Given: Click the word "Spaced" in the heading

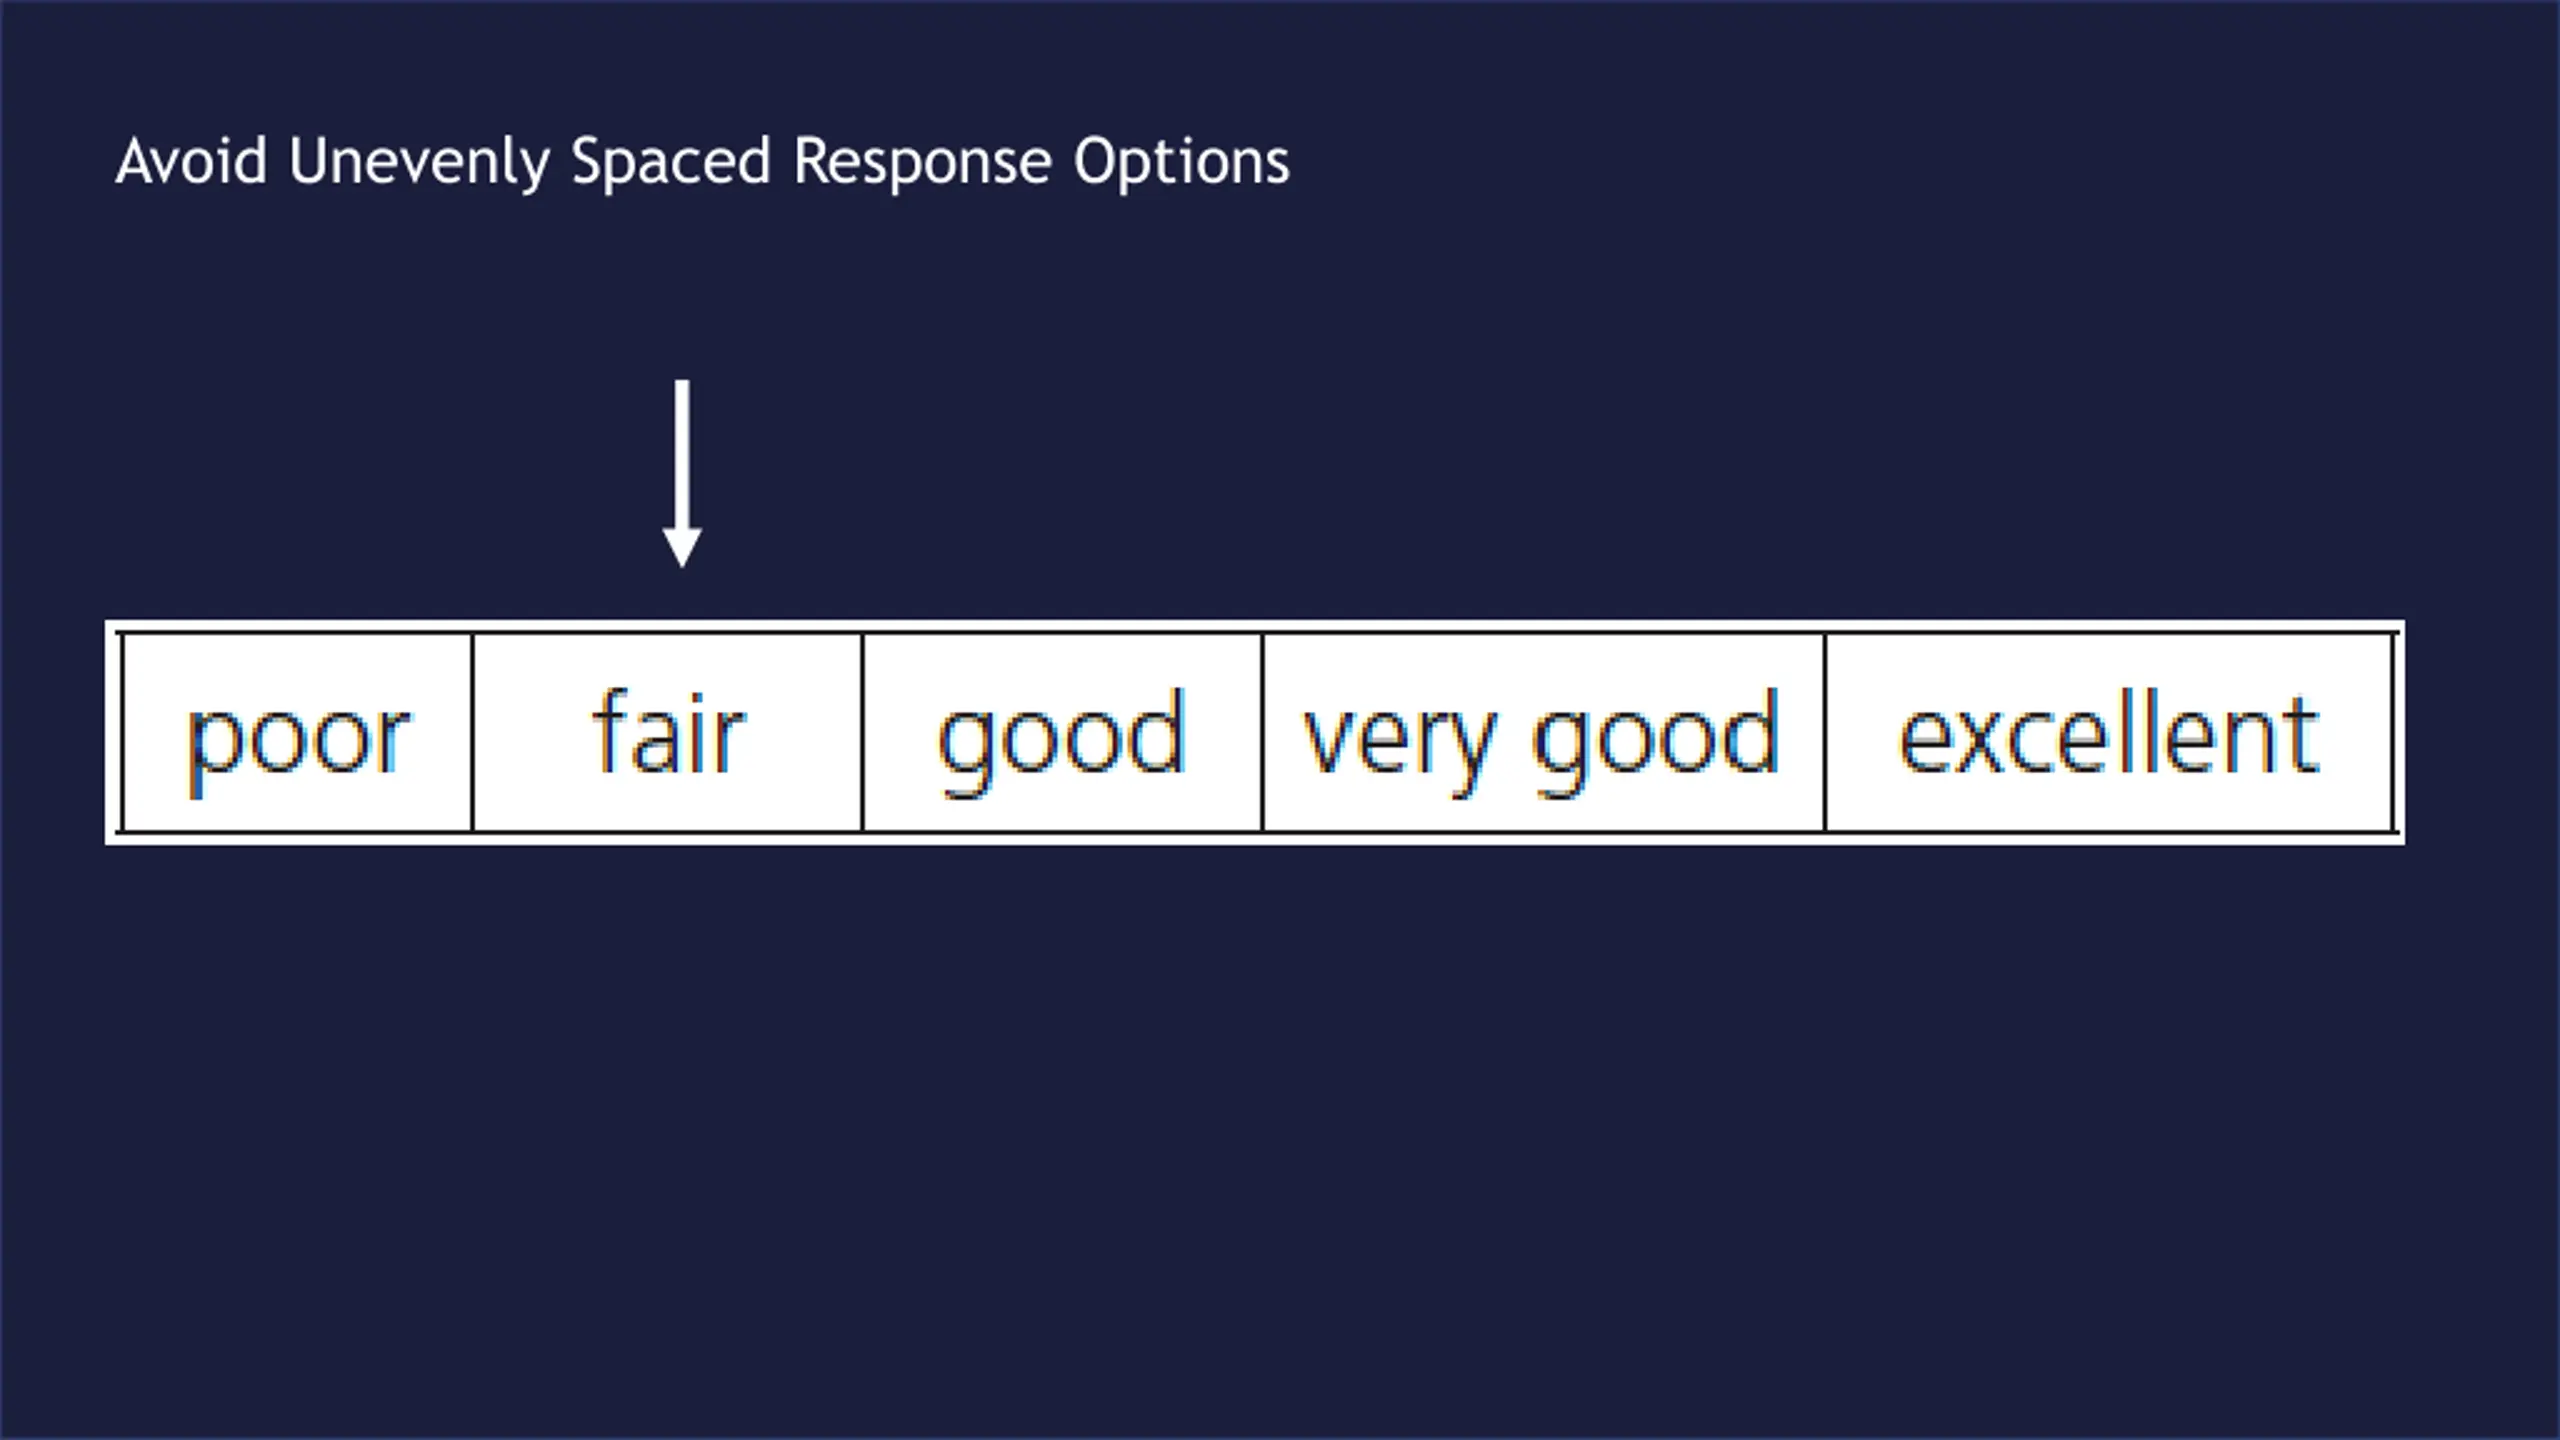Looking at the screenshot, I should pos(671,163).
